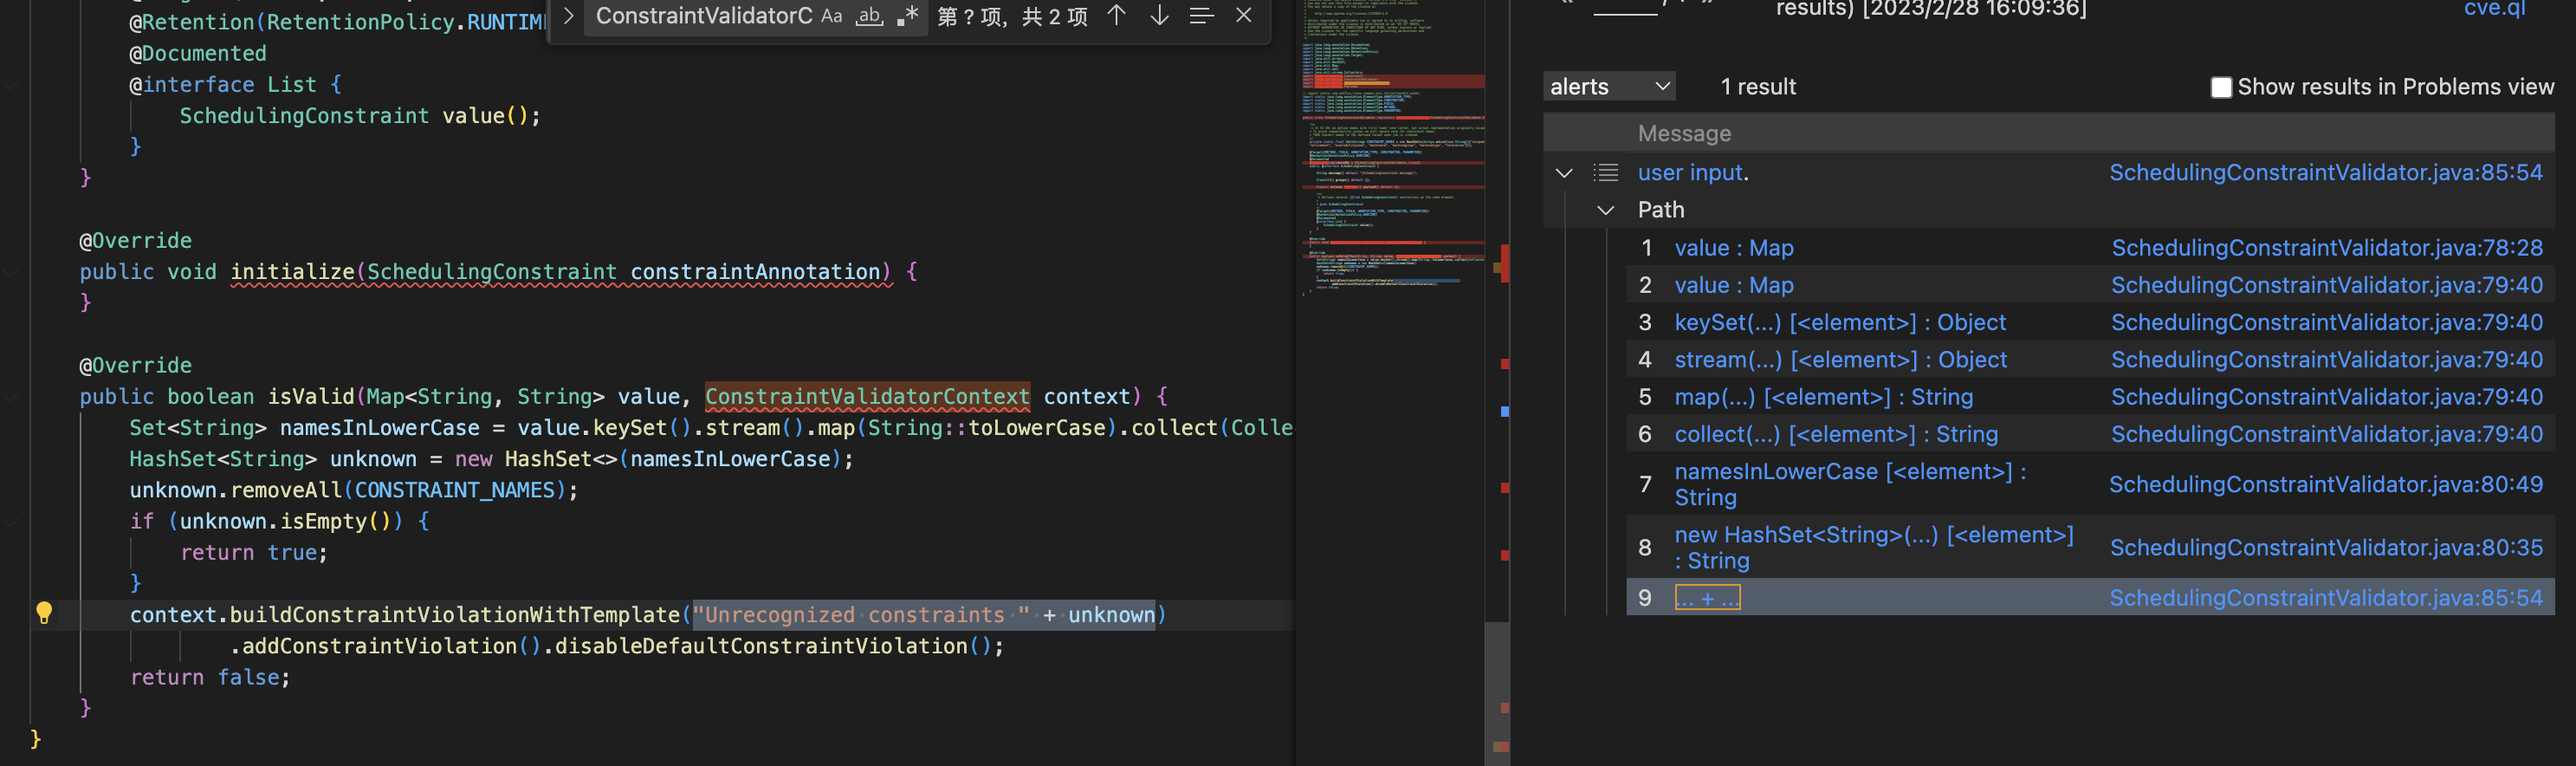Viewport: 2576px width, 766px height.
Task: Click the '1 result' count text
Action: (1758, 87)
